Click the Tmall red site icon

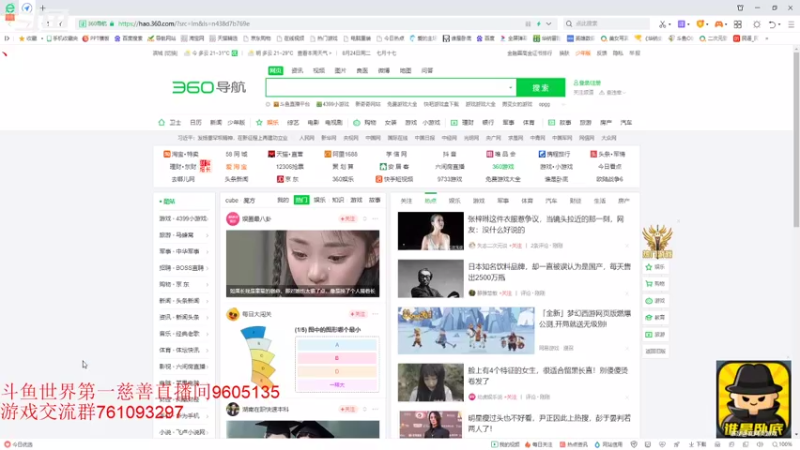click(271, 154)
